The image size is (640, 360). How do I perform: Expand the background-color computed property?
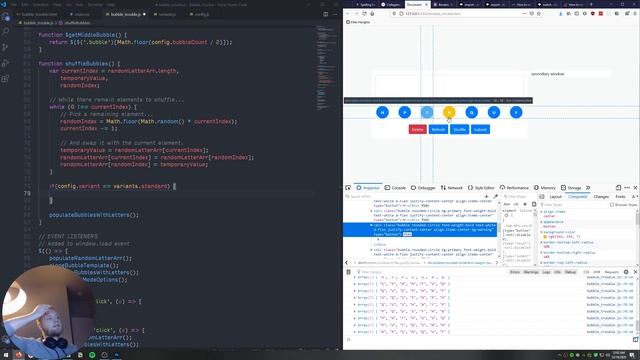(x=542, y=232)
